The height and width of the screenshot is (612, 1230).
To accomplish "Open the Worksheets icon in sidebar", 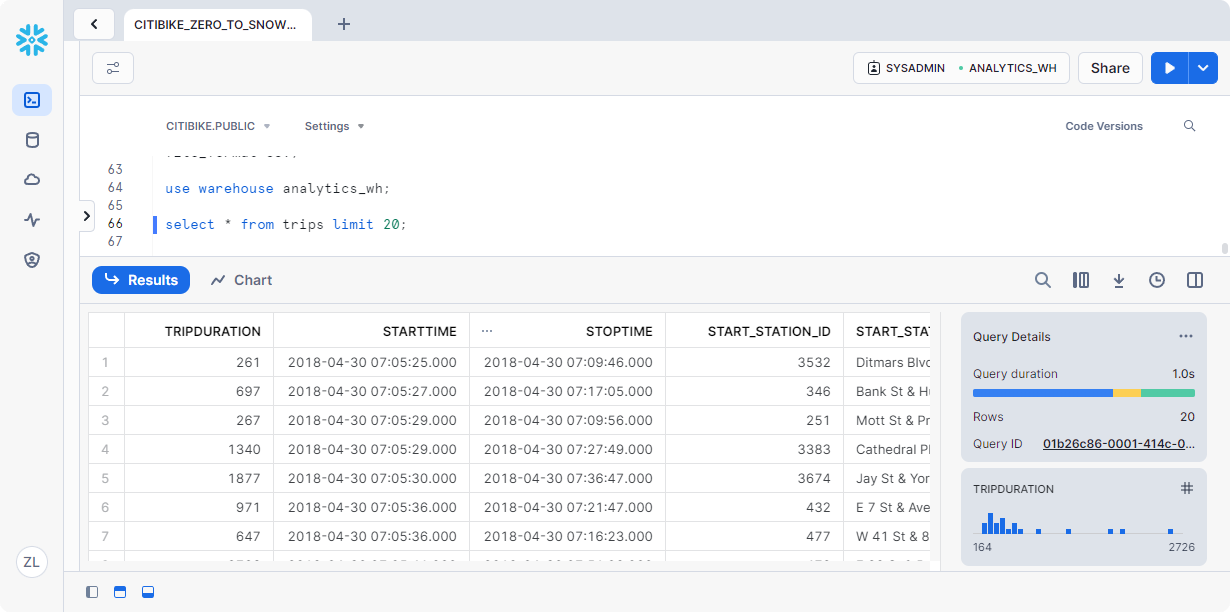I will click(x=32, y=100).
